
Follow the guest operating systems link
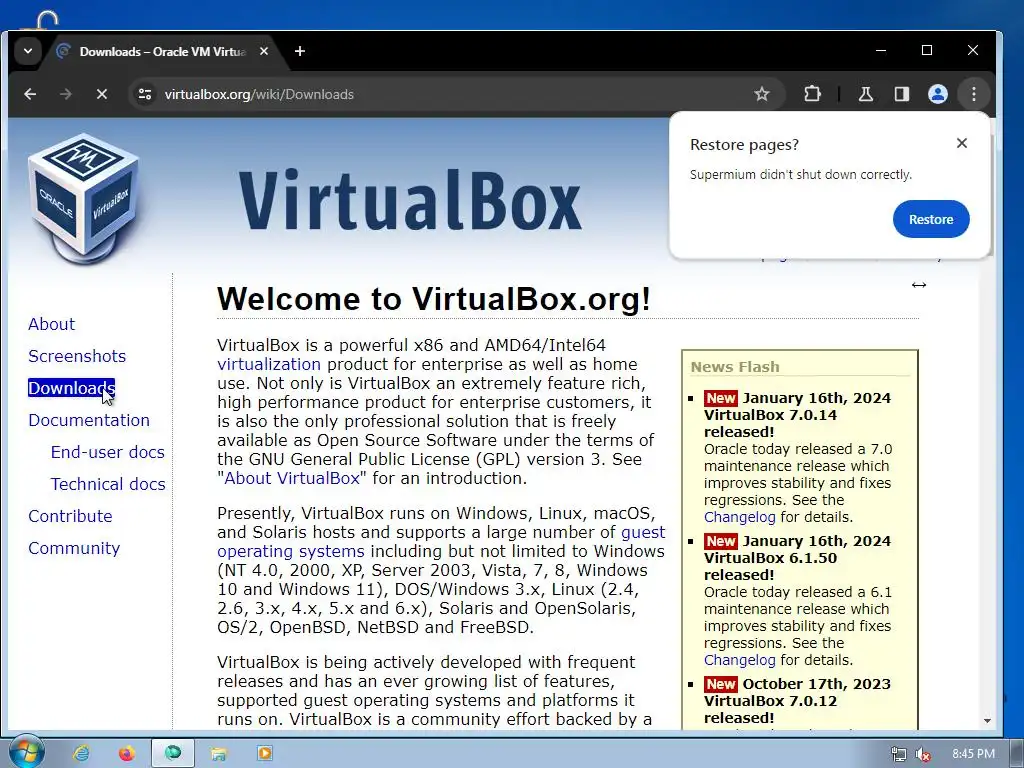tap(291, 551)
